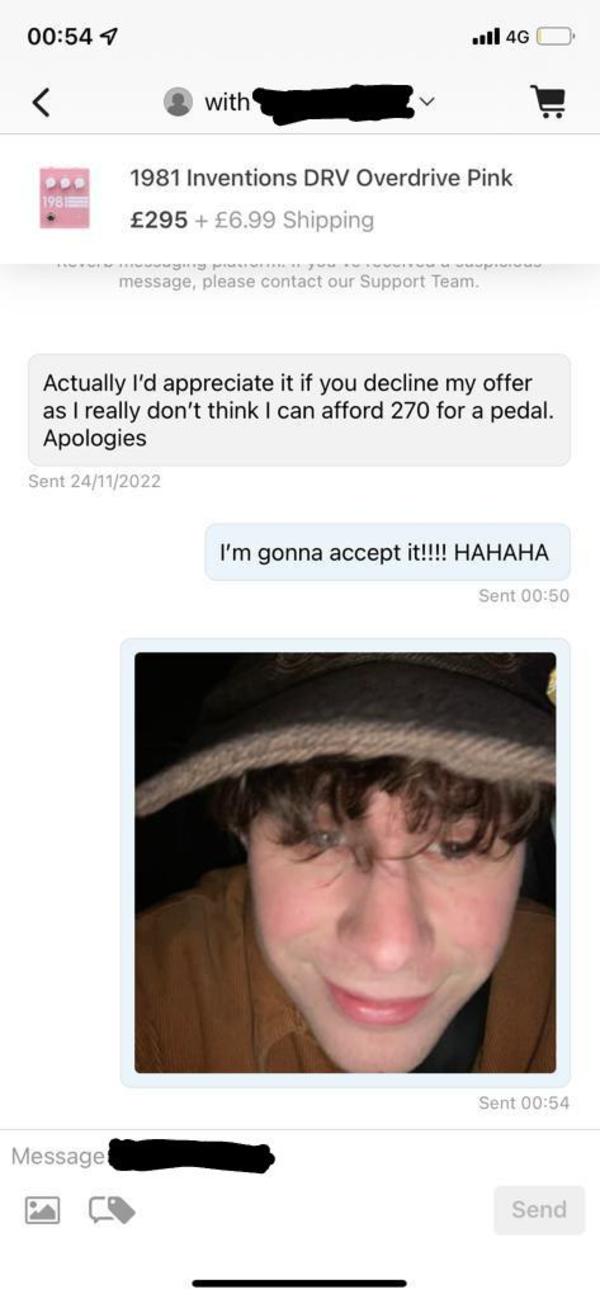
Task: Open 1981 Inventions DRV Overdrive Pink listing
Action: point(321,178)
